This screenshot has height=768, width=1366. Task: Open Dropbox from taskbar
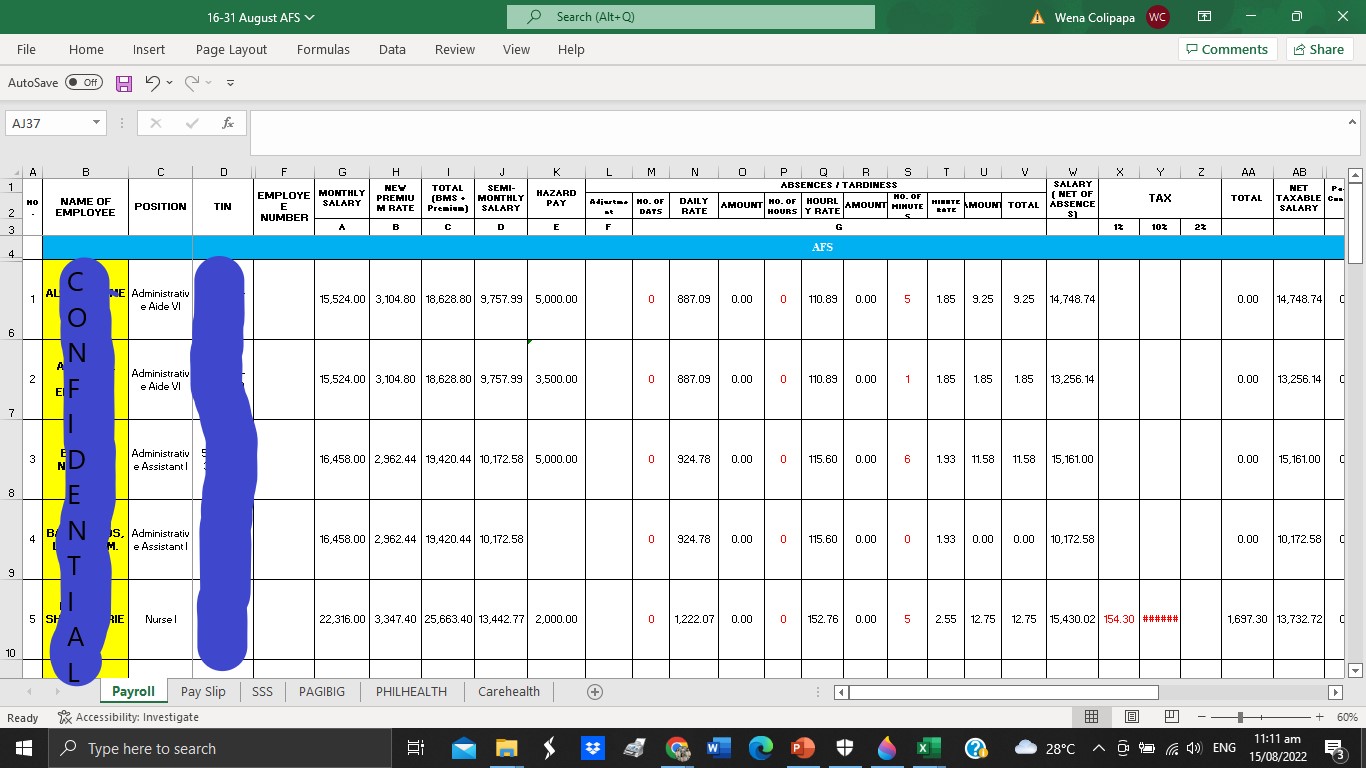592,747
